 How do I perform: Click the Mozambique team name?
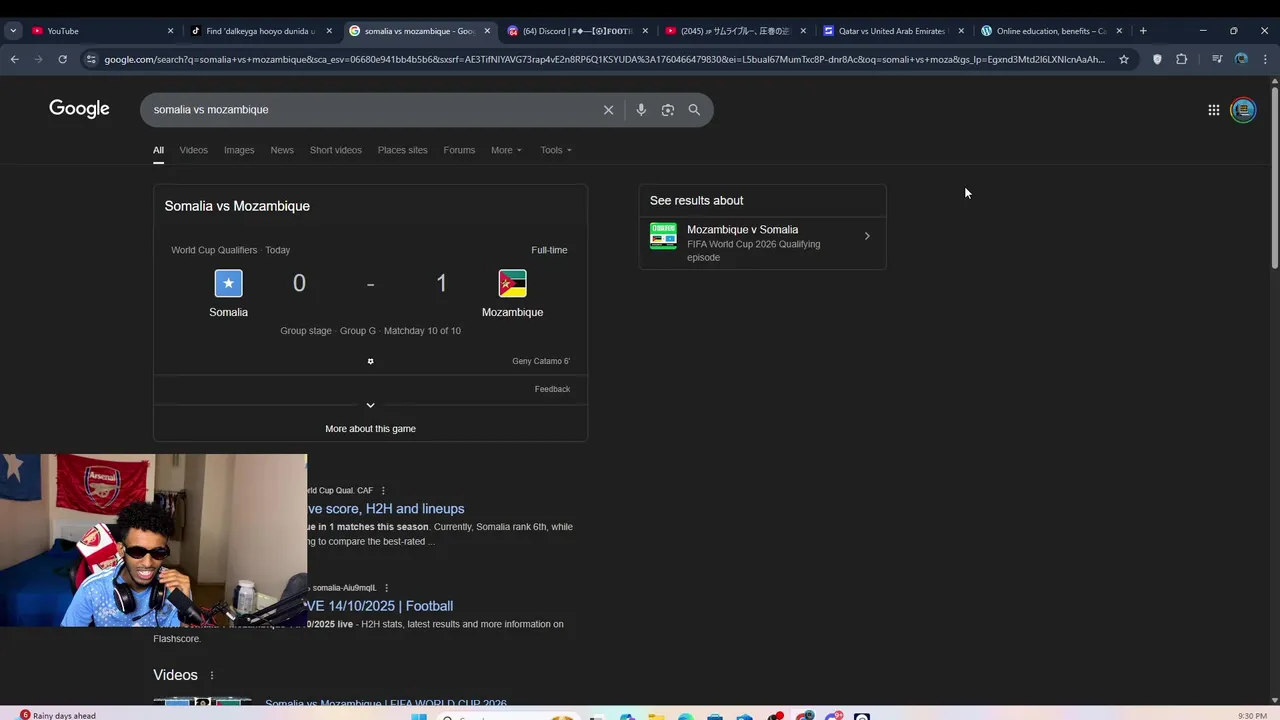pyautogui.click(x=512, y=312)
